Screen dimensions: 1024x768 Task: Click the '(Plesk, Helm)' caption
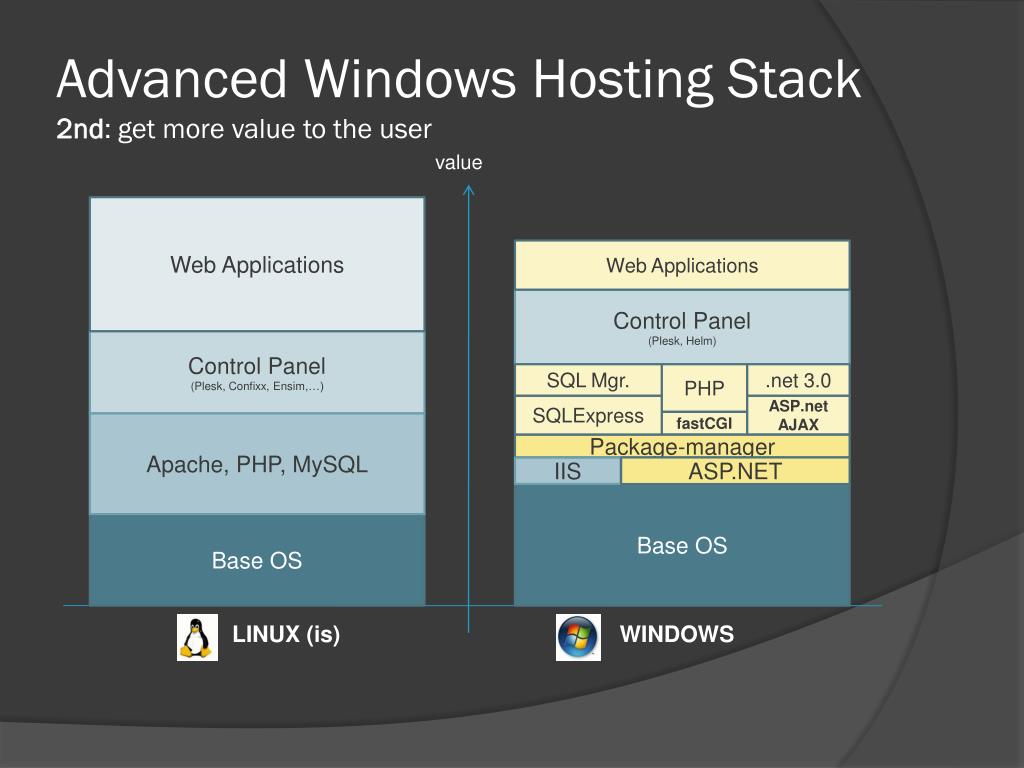(x=682, y=342)
